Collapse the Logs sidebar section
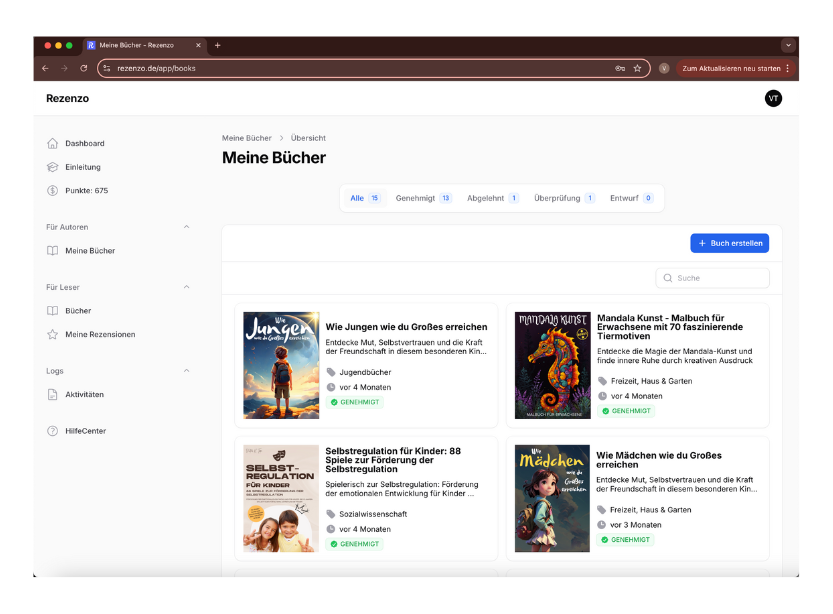The image size is (833, 614). pyautogui.click(x=186, y=371)
